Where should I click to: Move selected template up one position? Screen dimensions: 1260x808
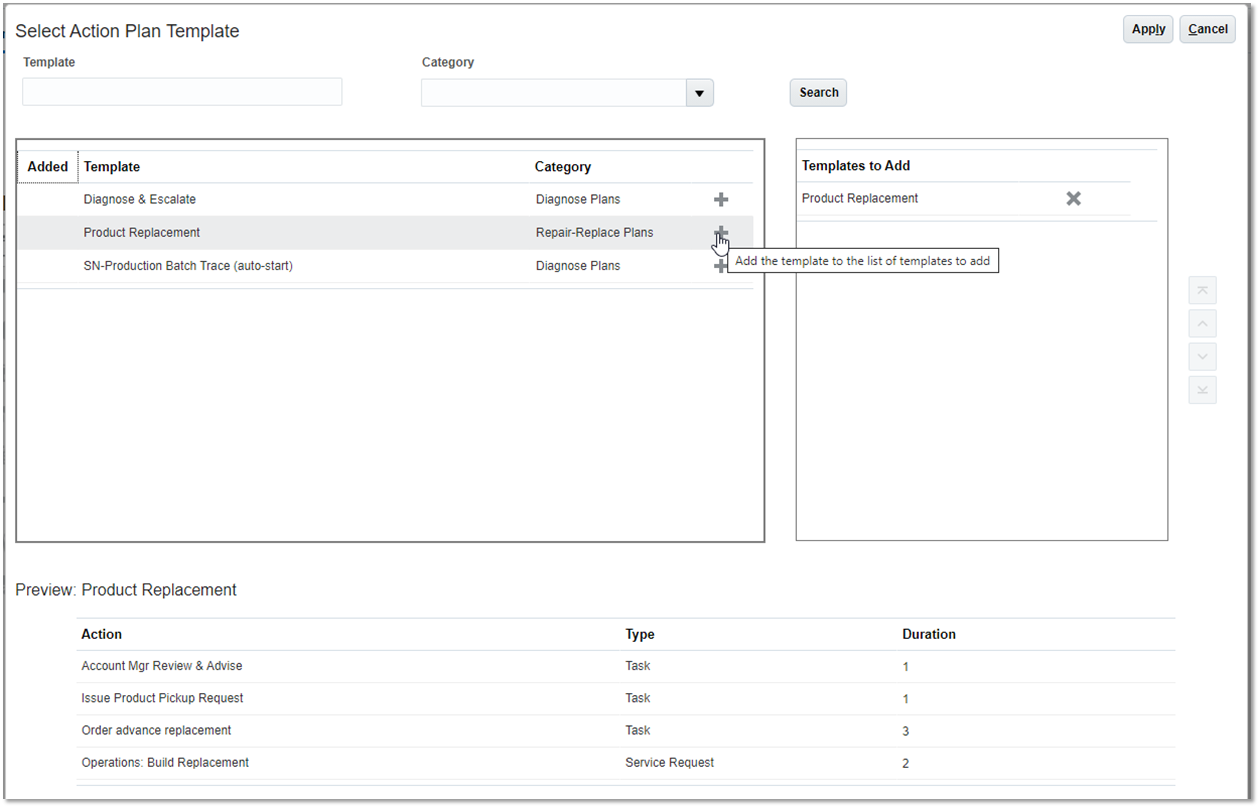tap(1202, 324)
